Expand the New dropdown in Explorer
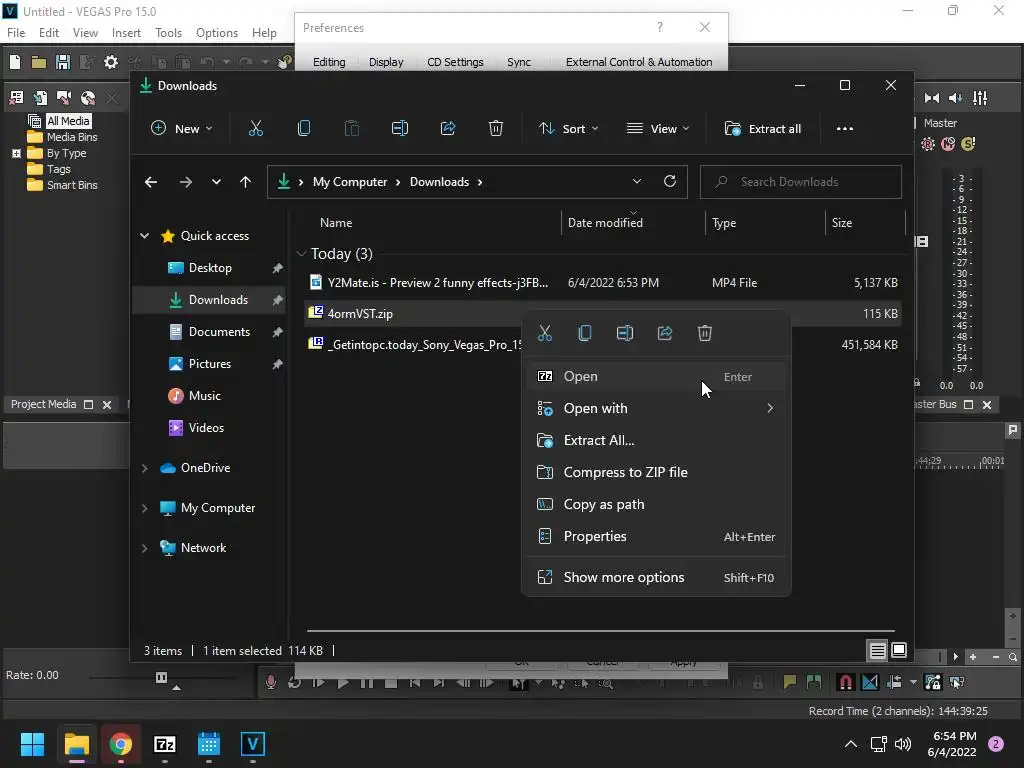Screen dimensions: 1024x768 pyautogui.click(x=182, y=129)
